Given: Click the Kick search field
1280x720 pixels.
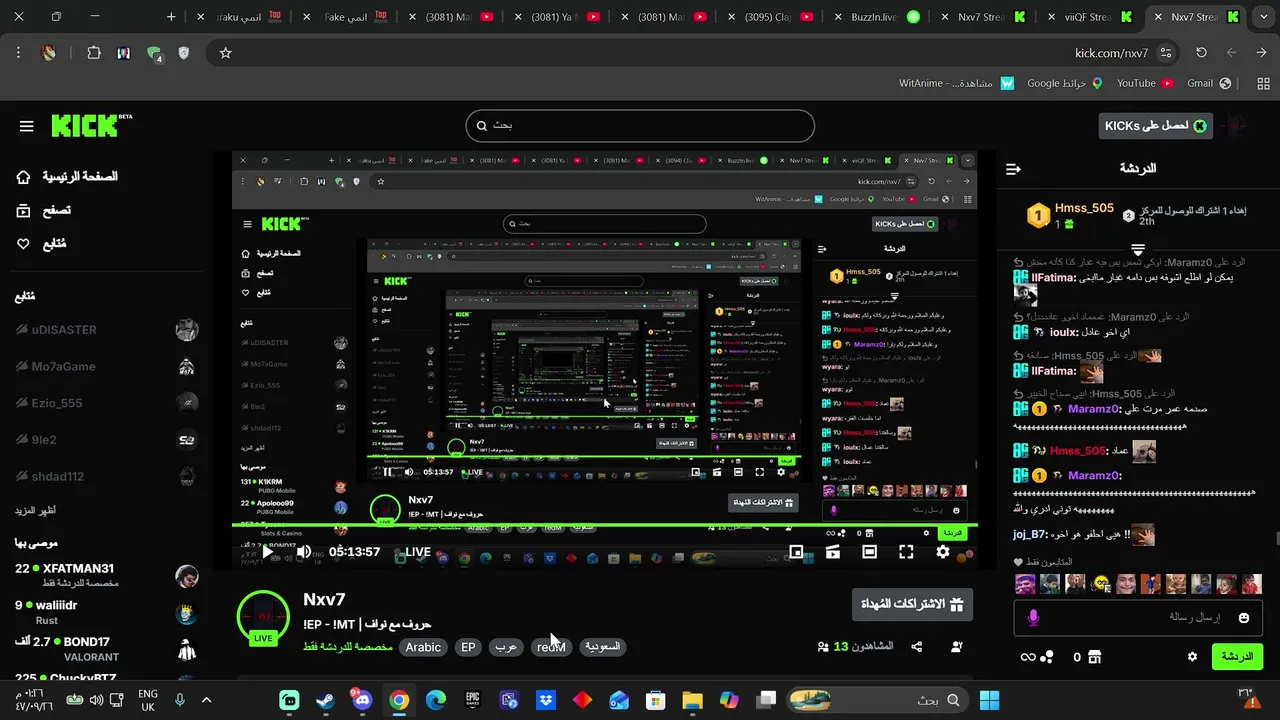Looking at the screenshot, I should tap(640, 126).
